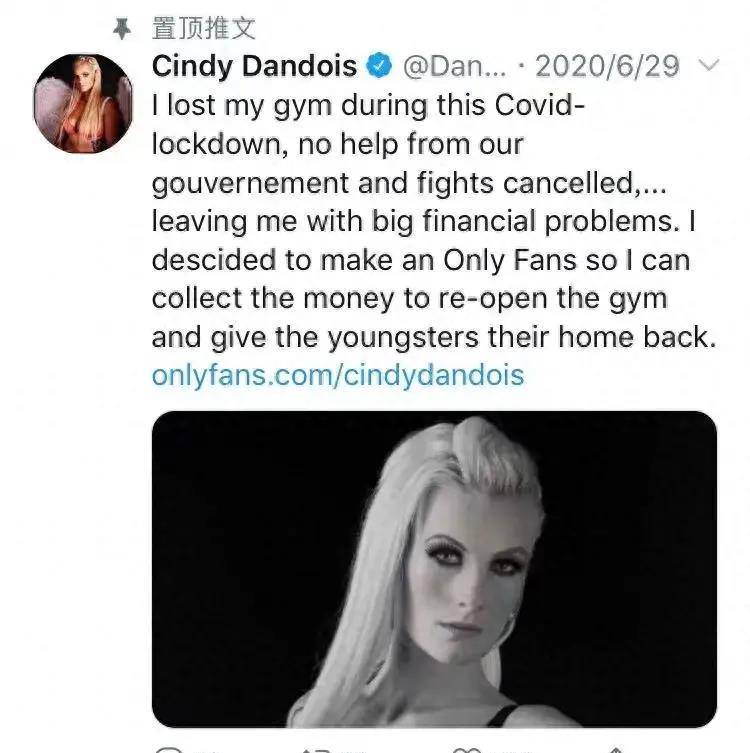Open the @Dan... handle

click(455, 66)
